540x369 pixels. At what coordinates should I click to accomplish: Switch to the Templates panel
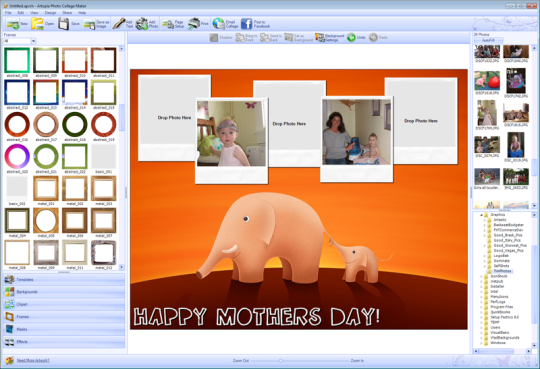[64, 280]
